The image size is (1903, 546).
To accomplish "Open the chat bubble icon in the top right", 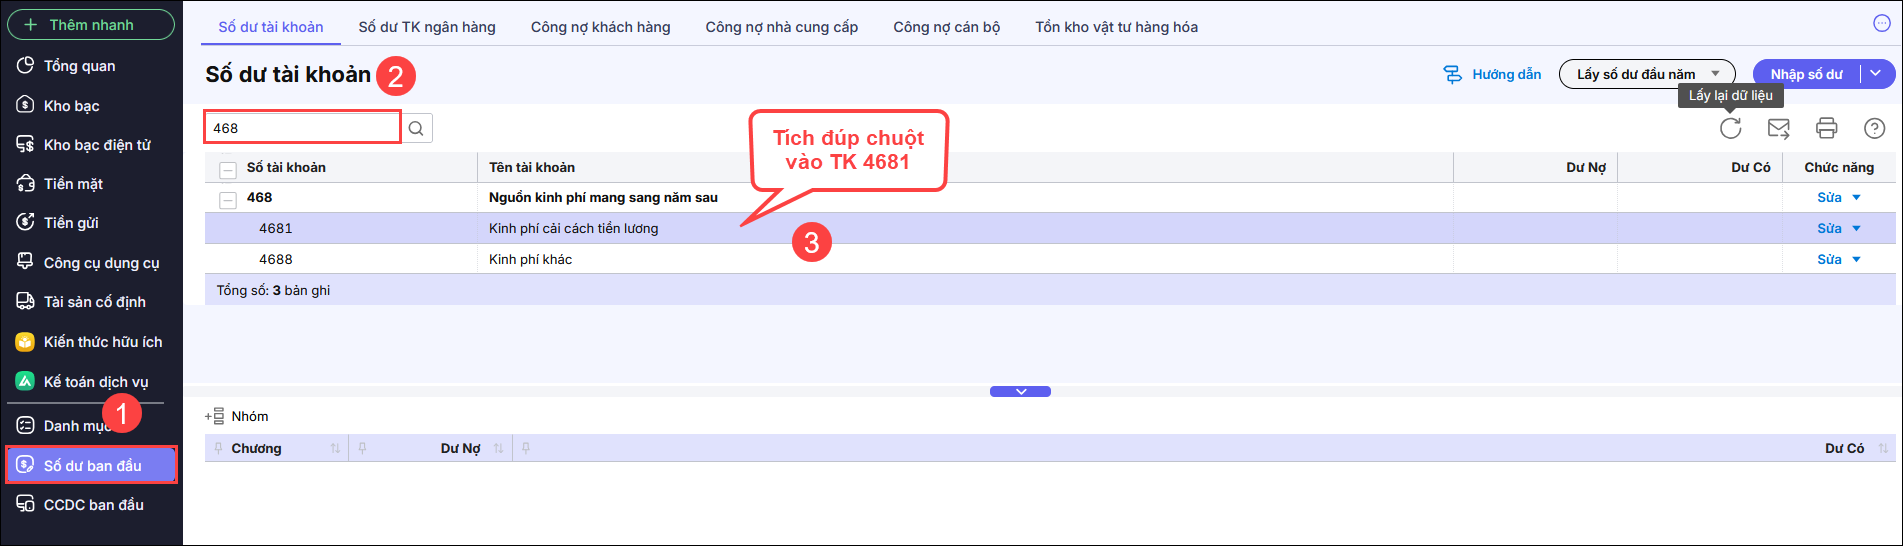I will click(1881, 24).
